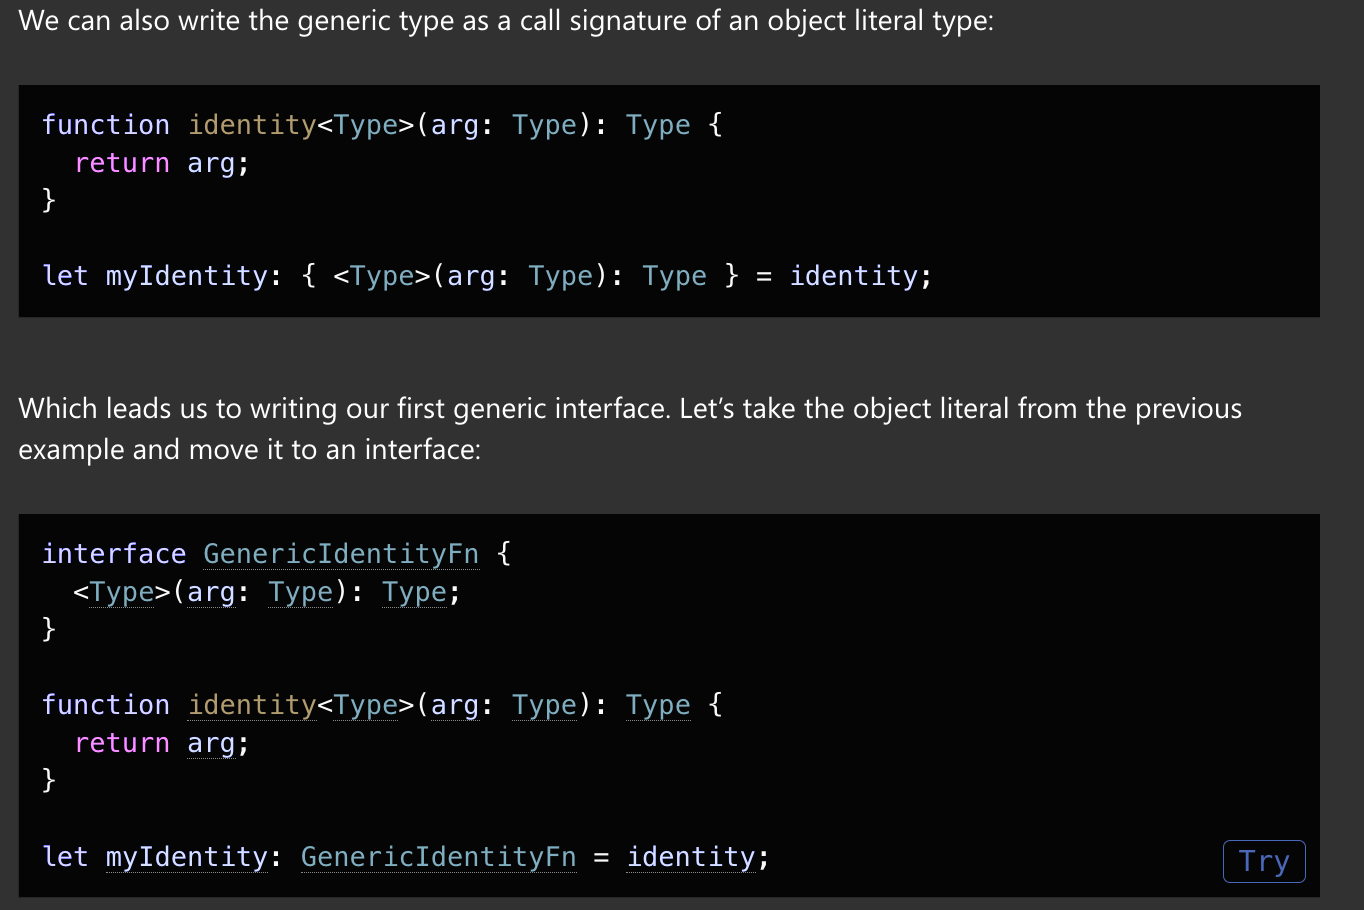This screenshot has width=1364, height=910.
Task: Click the Type link inside the interface body
Action: (x=121, y=592)
